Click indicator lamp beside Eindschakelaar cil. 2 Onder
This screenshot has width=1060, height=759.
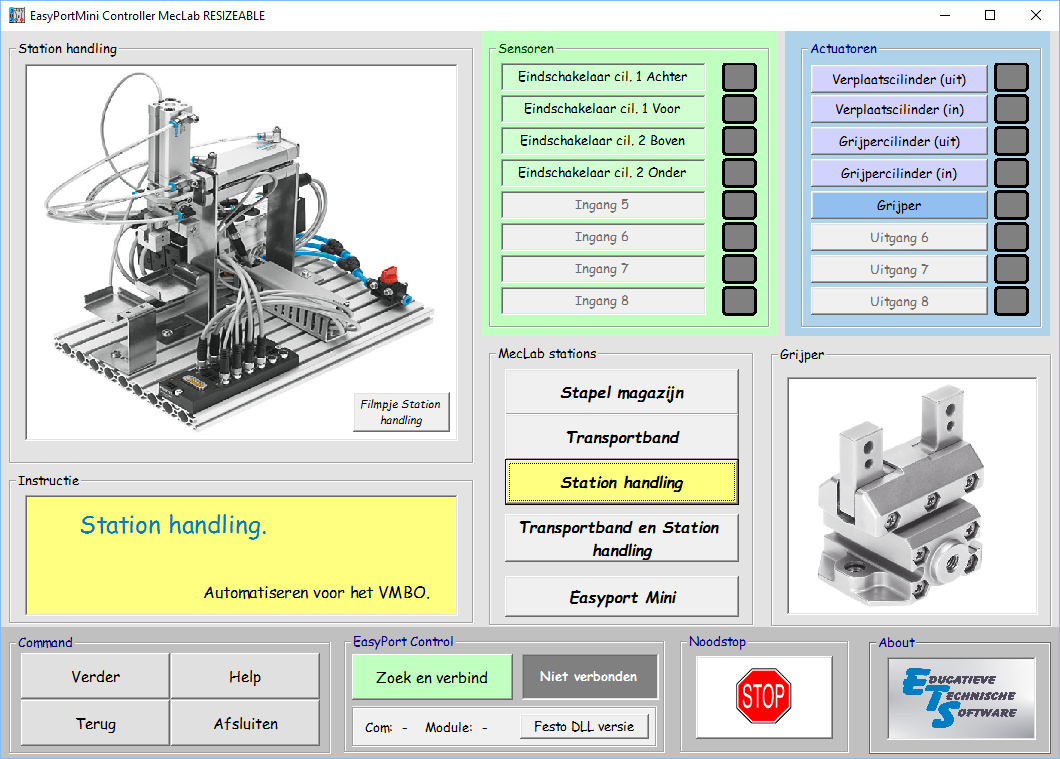(739, 173)
